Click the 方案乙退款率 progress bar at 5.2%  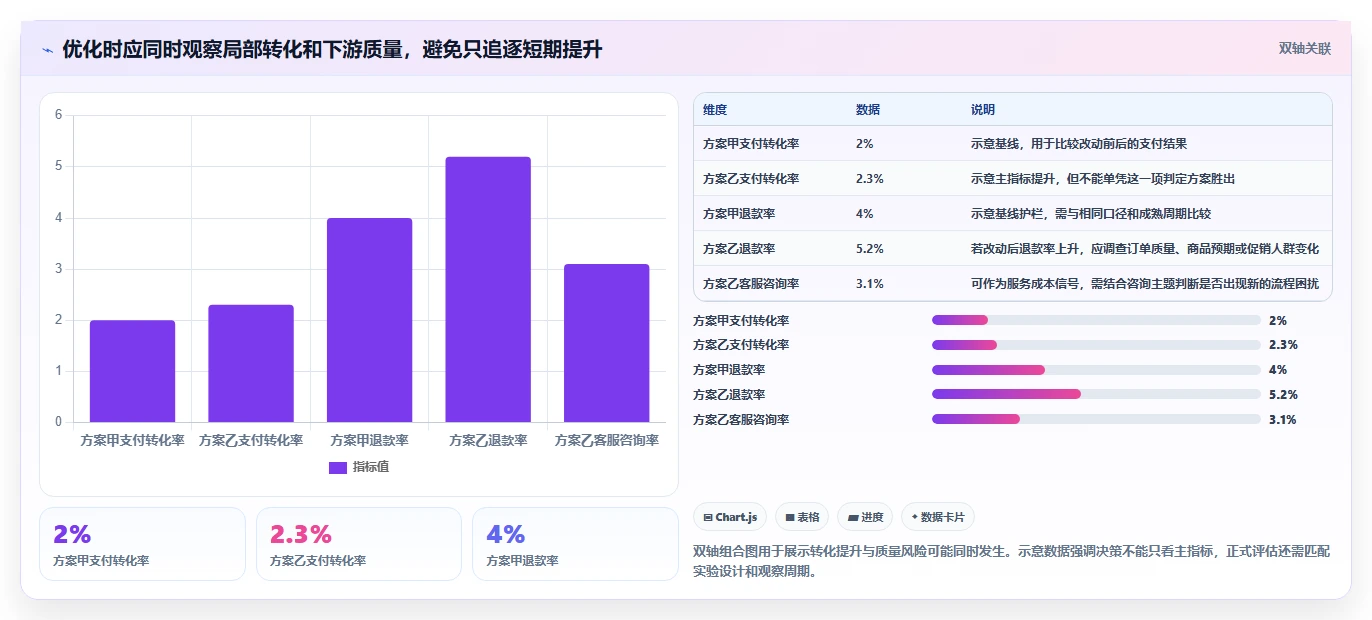(1096, 394)
